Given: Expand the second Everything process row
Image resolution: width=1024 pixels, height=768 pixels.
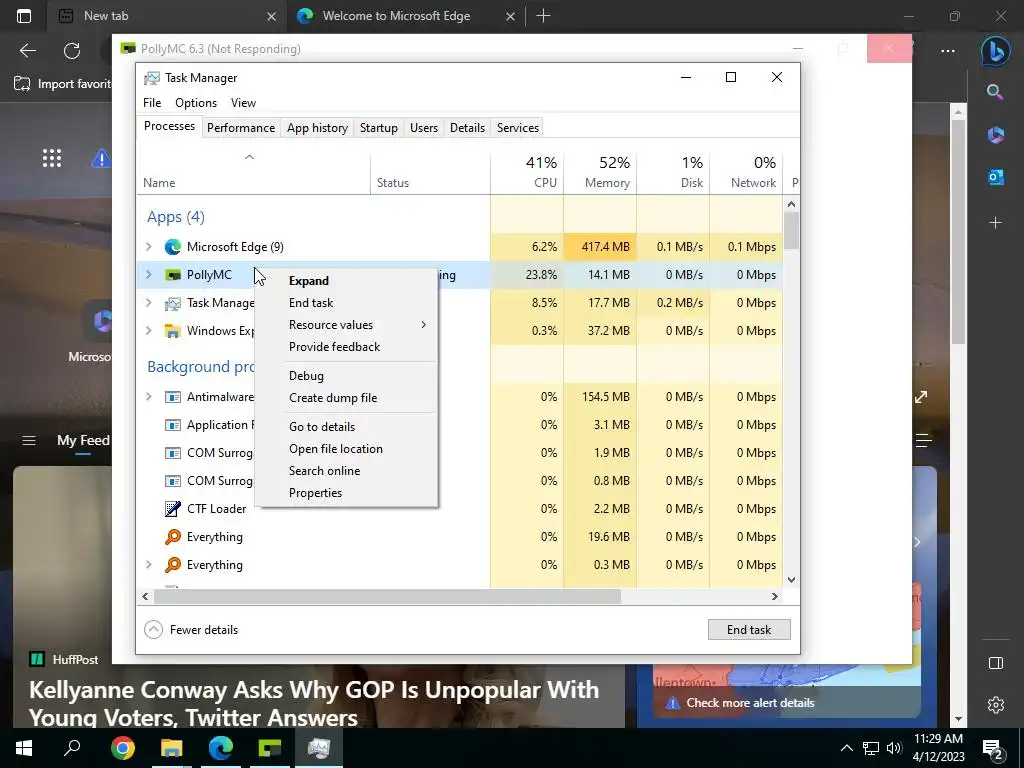Looking at the screenshot, I should (x=149, y=565).
